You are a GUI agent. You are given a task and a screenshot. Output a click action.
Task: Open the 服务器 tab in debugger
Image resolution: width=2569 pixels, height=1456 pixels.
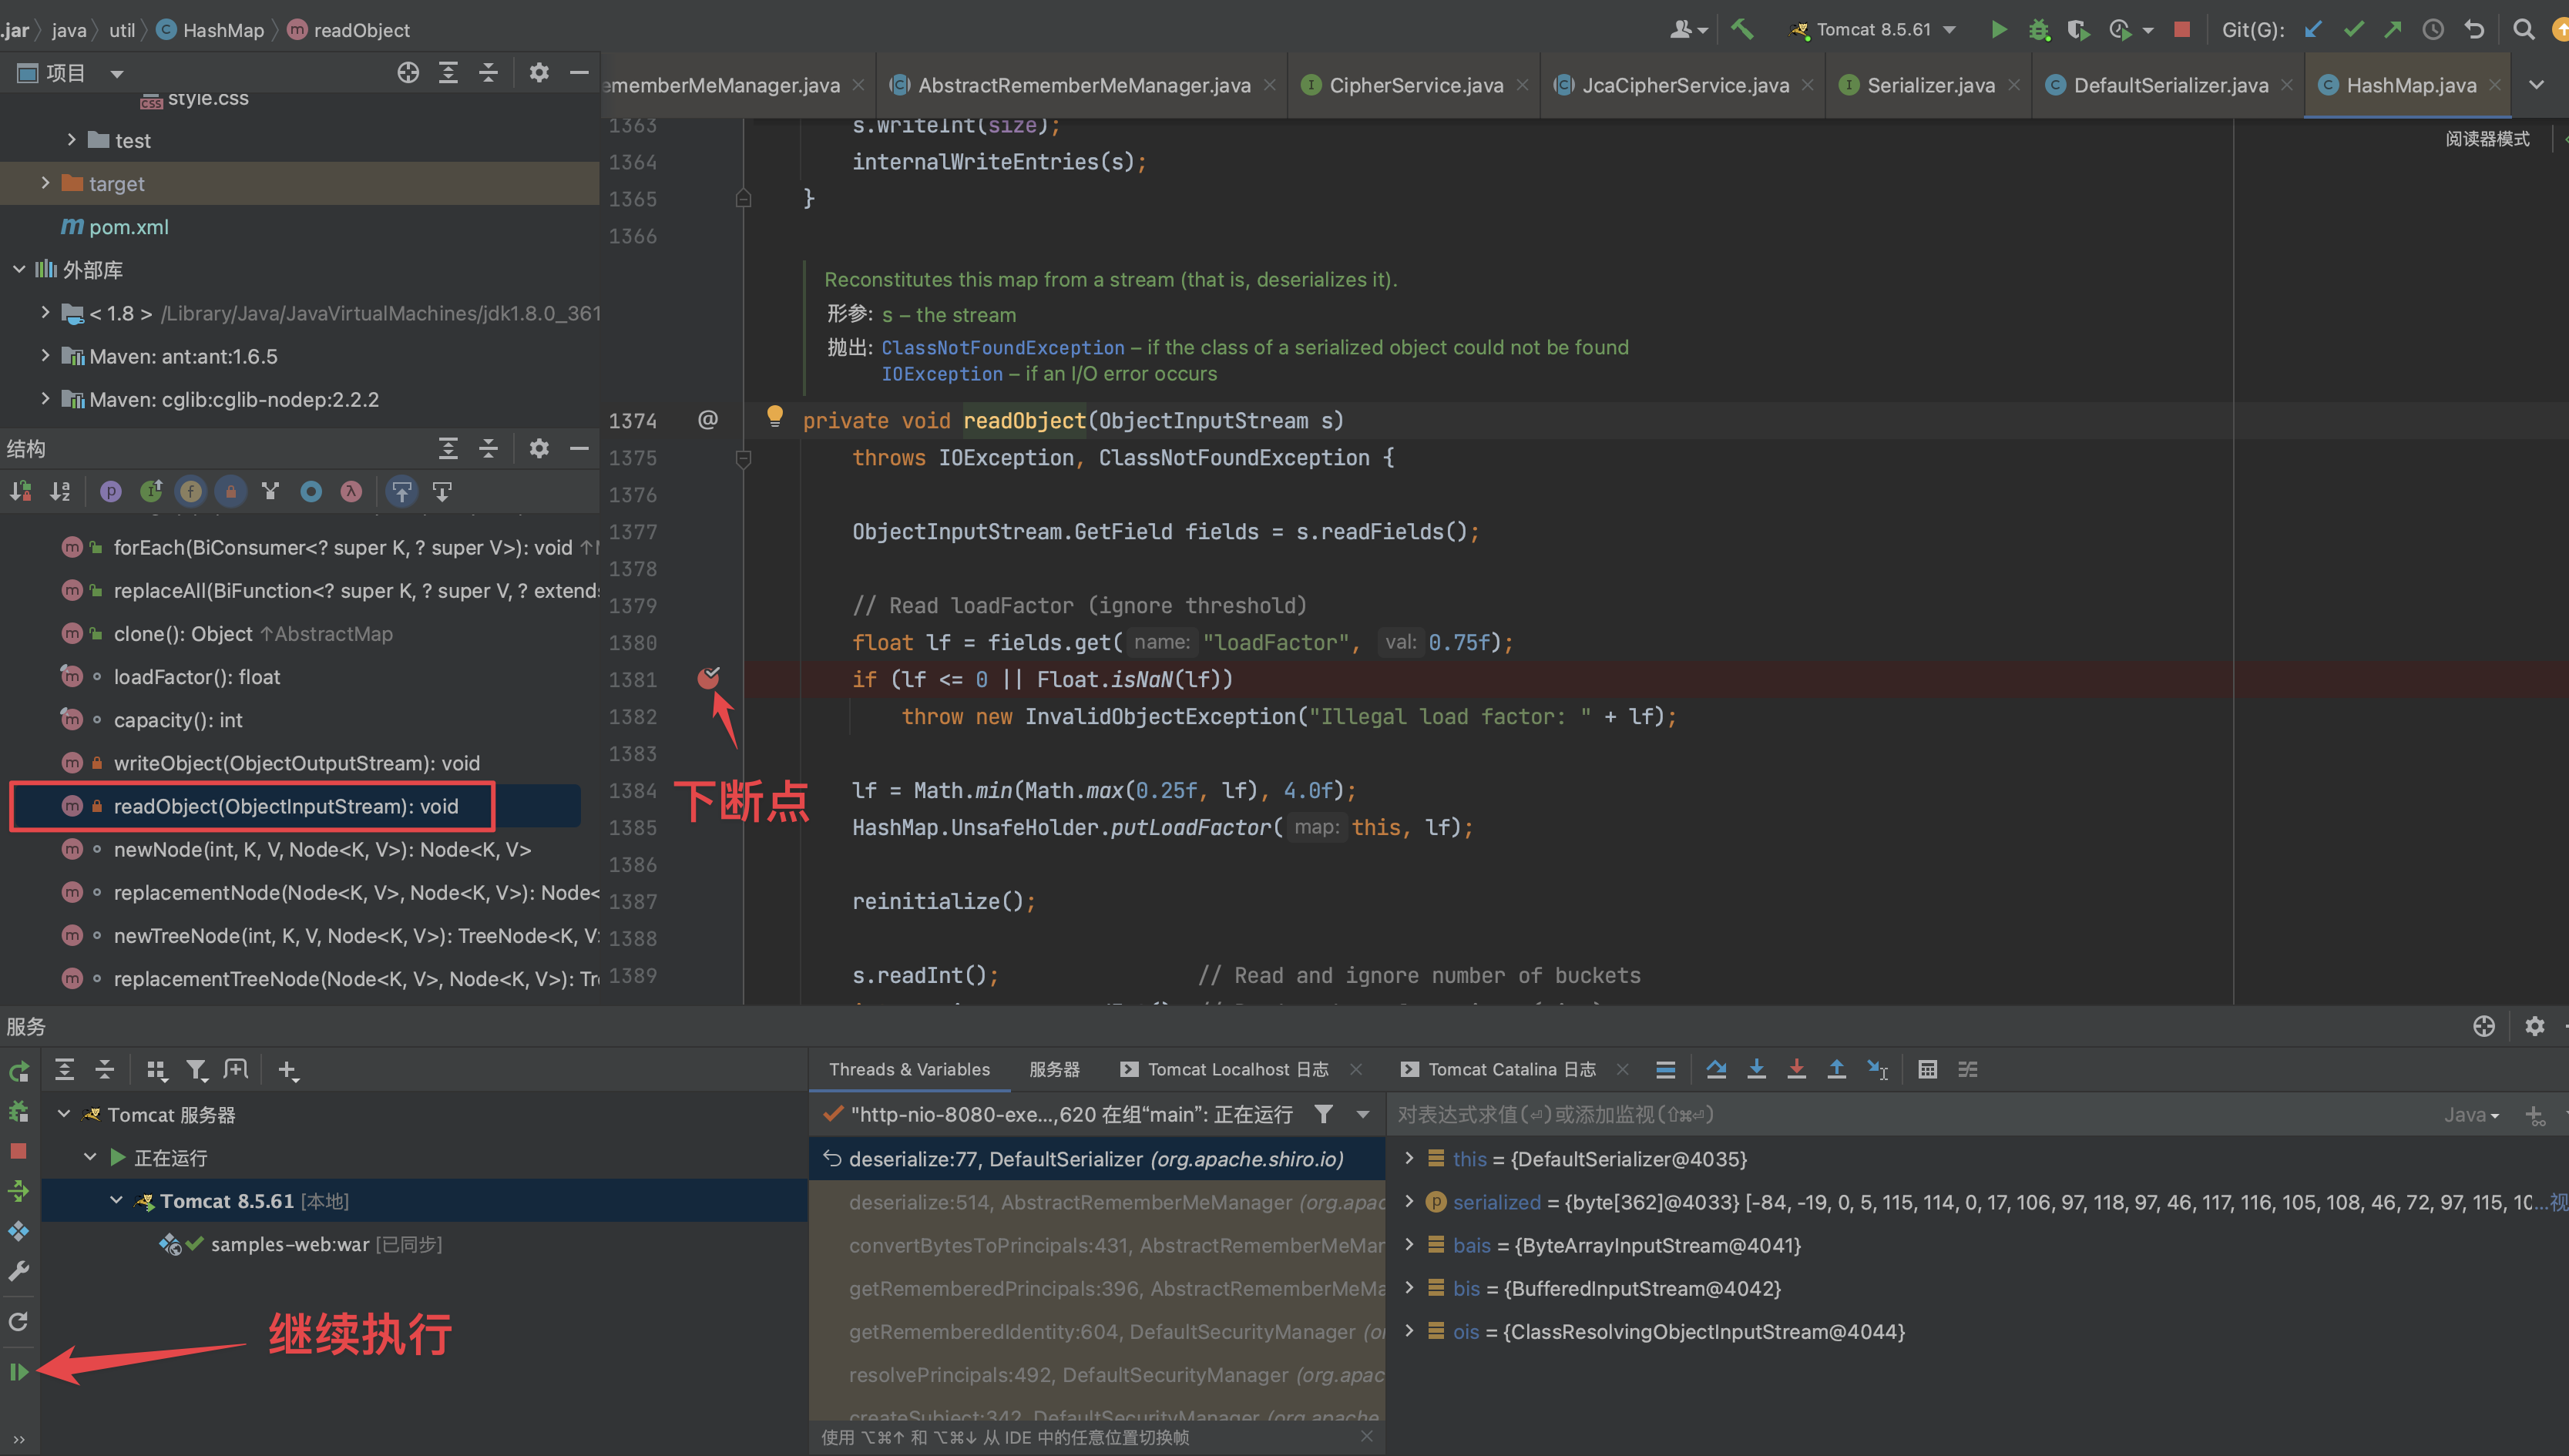[1054, 1069]
